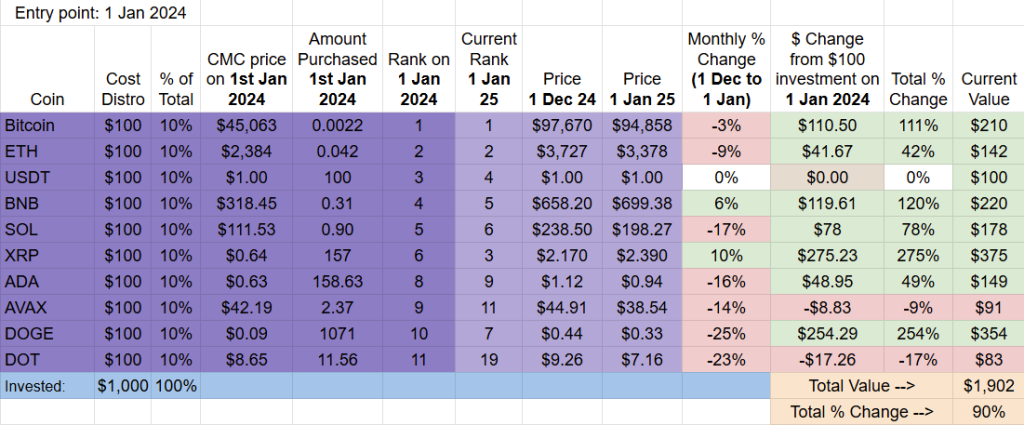The height and width of the screenshot is (425, 1024).
Task: Select the Total Value cell showing $1,902
Action: coord(988,386)
